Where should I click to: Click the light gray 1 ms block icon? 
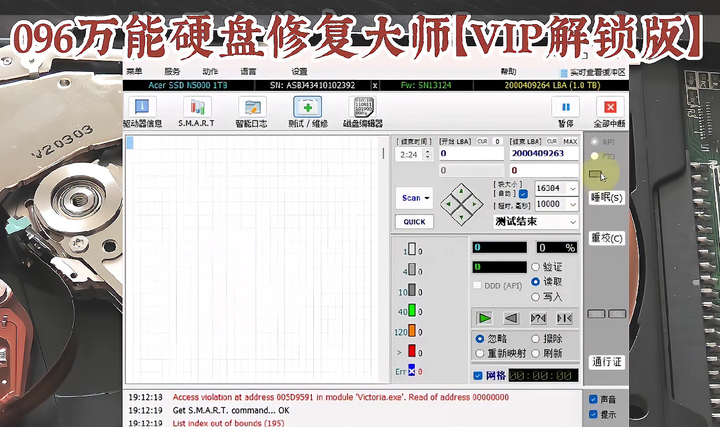coord(412,249)
